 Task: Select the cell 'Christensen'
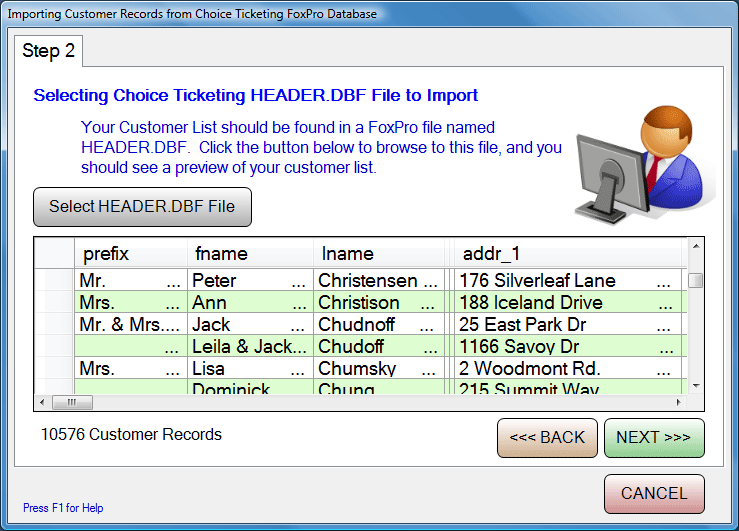[379, 280]
